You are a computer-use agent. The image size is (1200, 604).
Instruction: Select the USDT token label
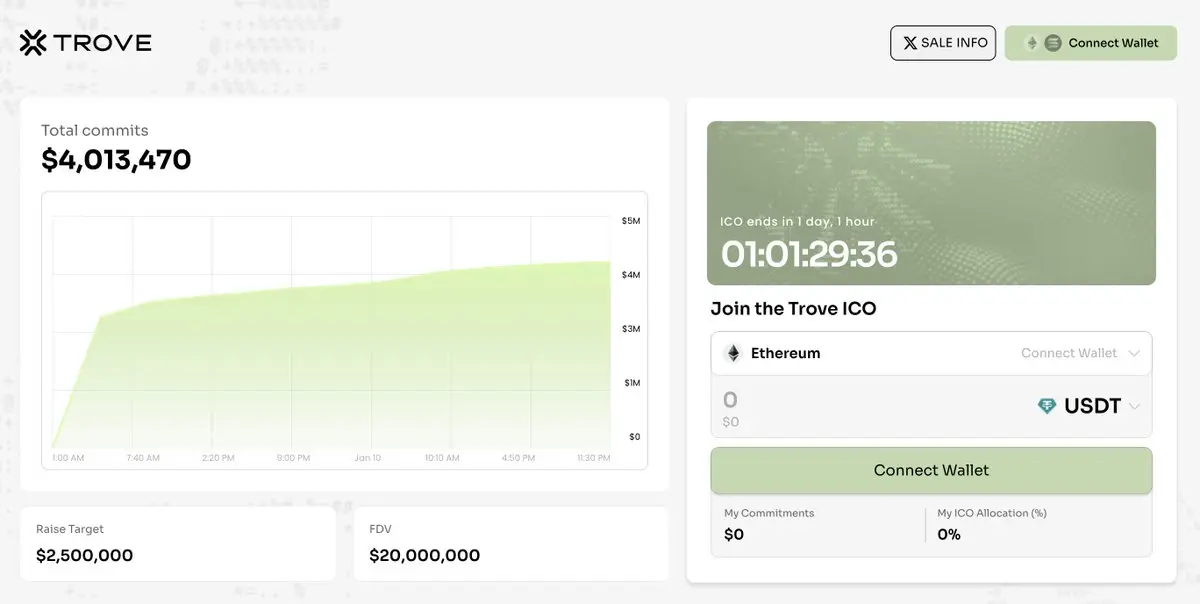click(1092, 406)
